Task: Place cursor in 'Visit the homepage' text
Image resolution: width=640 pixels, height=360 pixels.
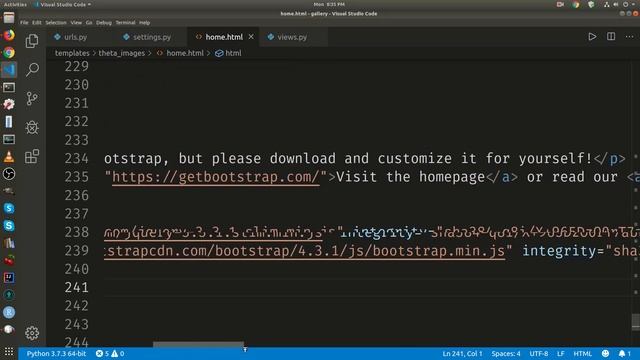Action: click(410, 177)
